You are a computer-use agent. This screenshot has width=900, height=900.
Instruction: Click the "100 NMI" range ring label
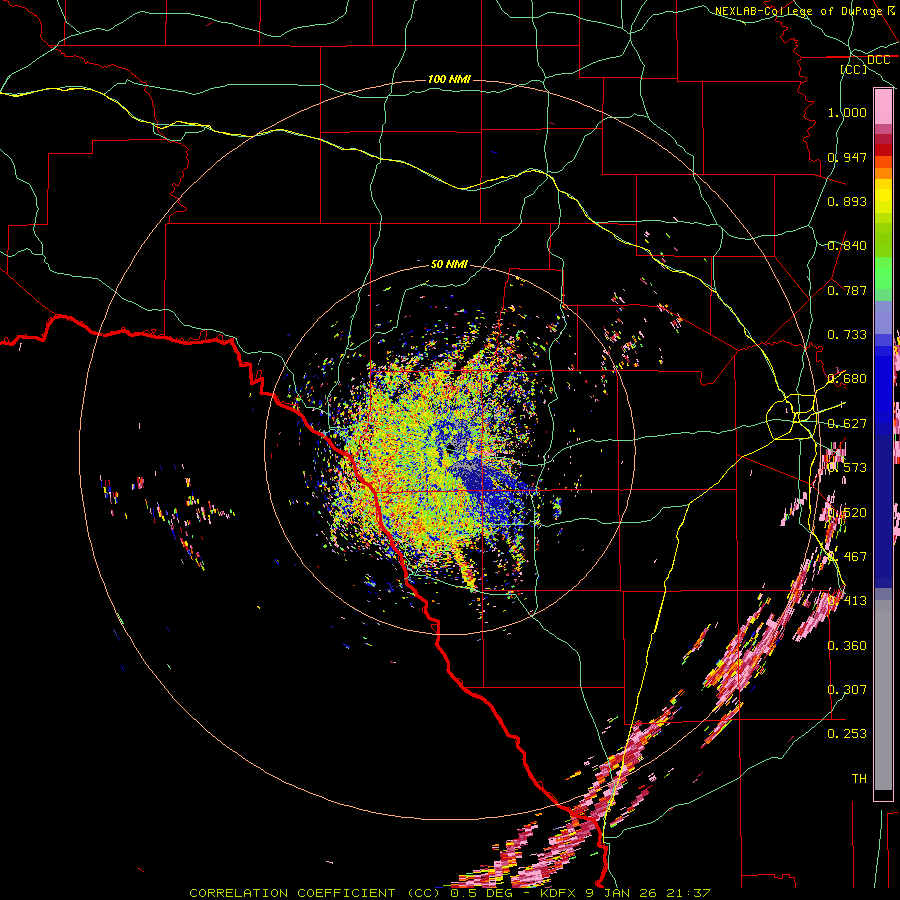(449, 79)
